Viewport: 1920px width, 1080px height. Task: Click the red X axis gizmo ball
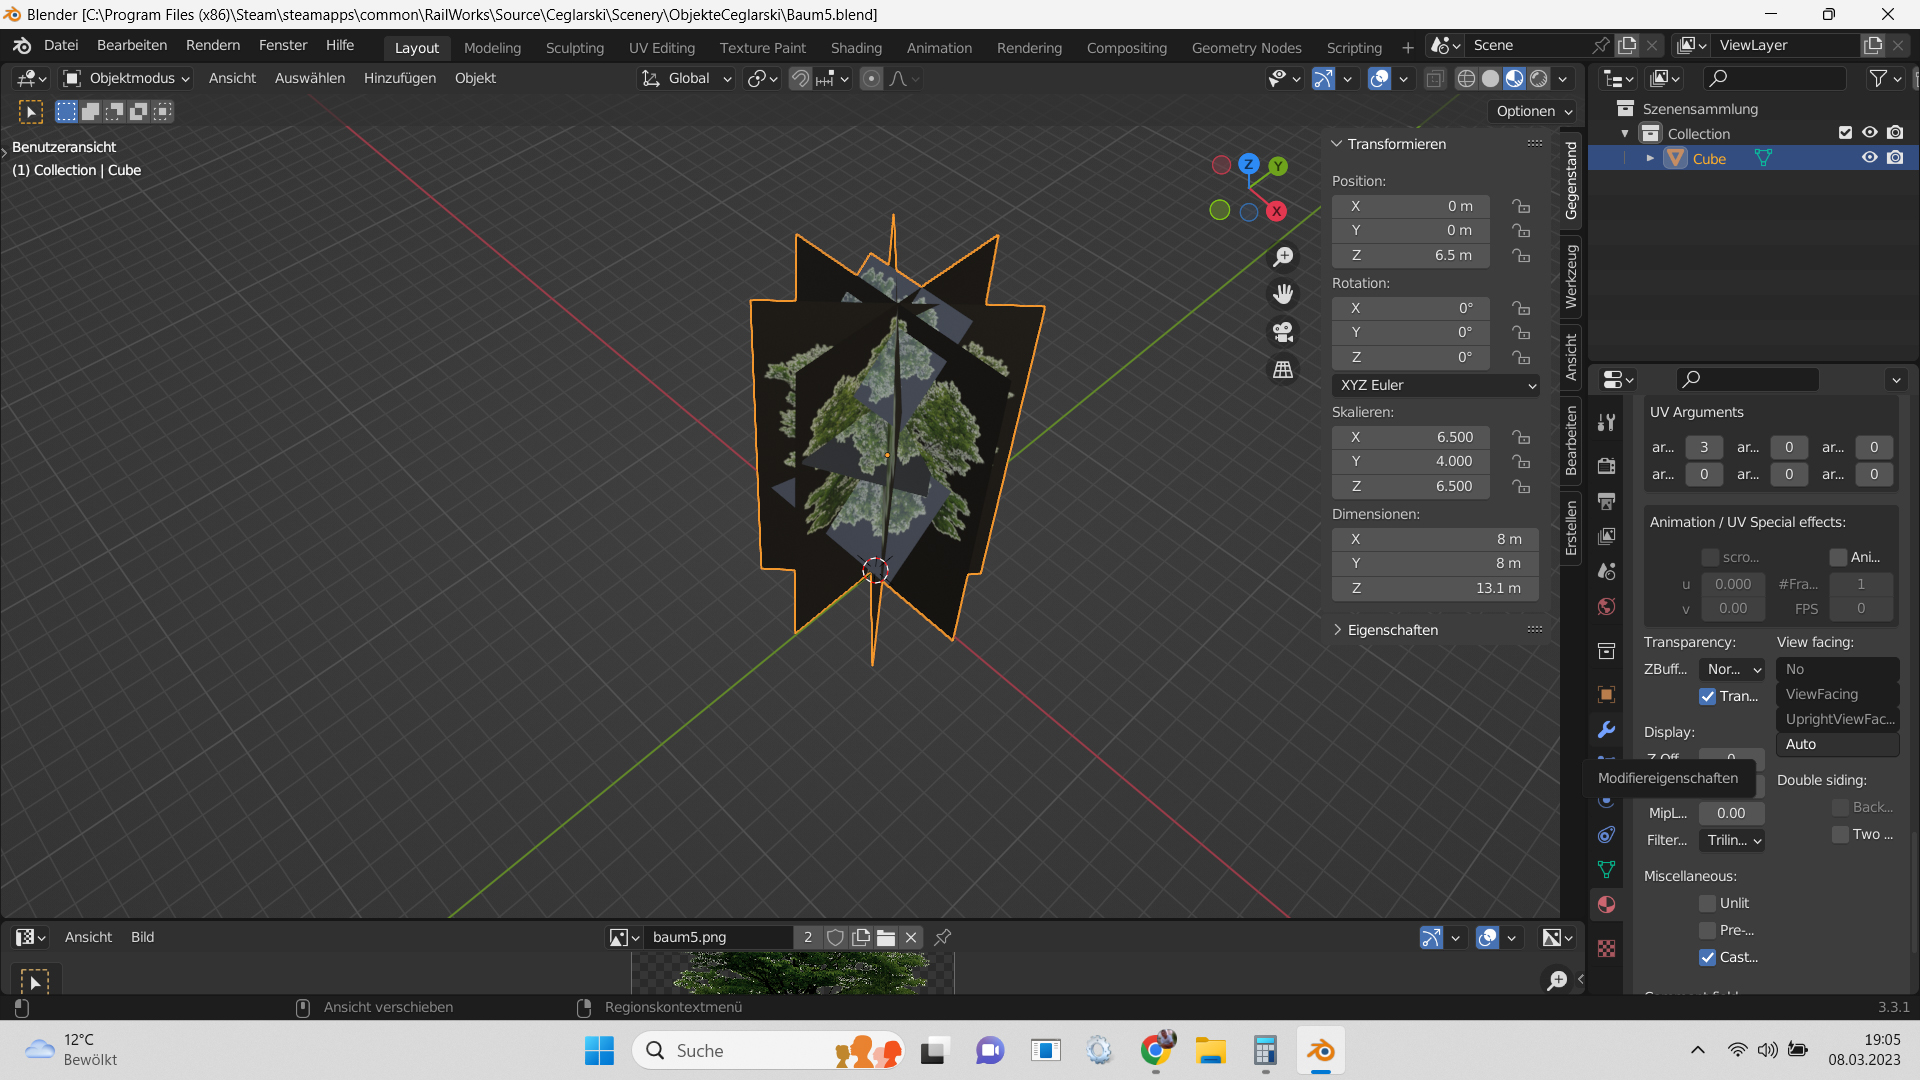(1276, 211)
